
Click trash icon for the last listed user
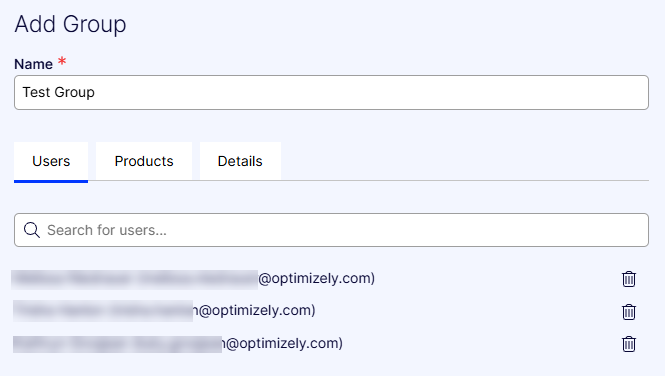pyautogui.click(x=629, y=344)
